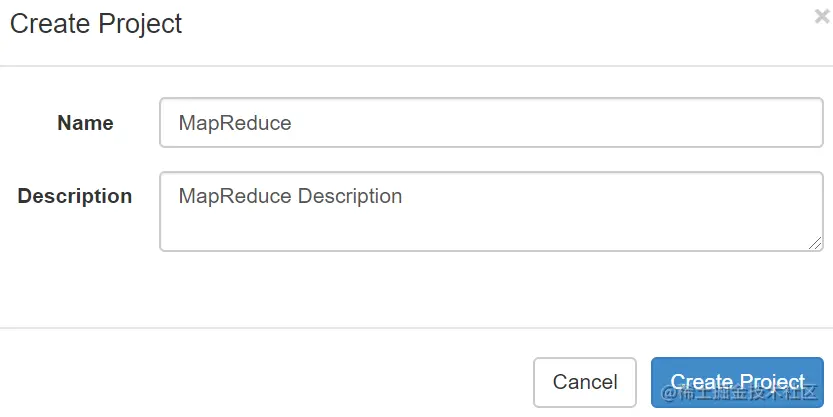Click the bold Name label

tap(85, 123)
